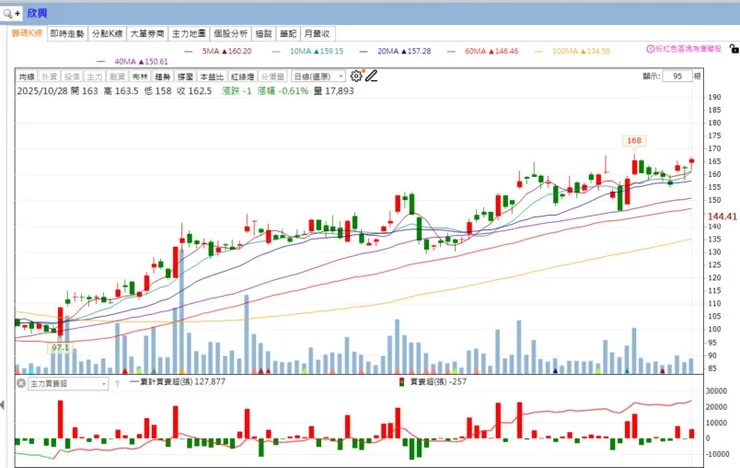
Task: Switch to the 大單券商 tab
Action: [147, 33]
